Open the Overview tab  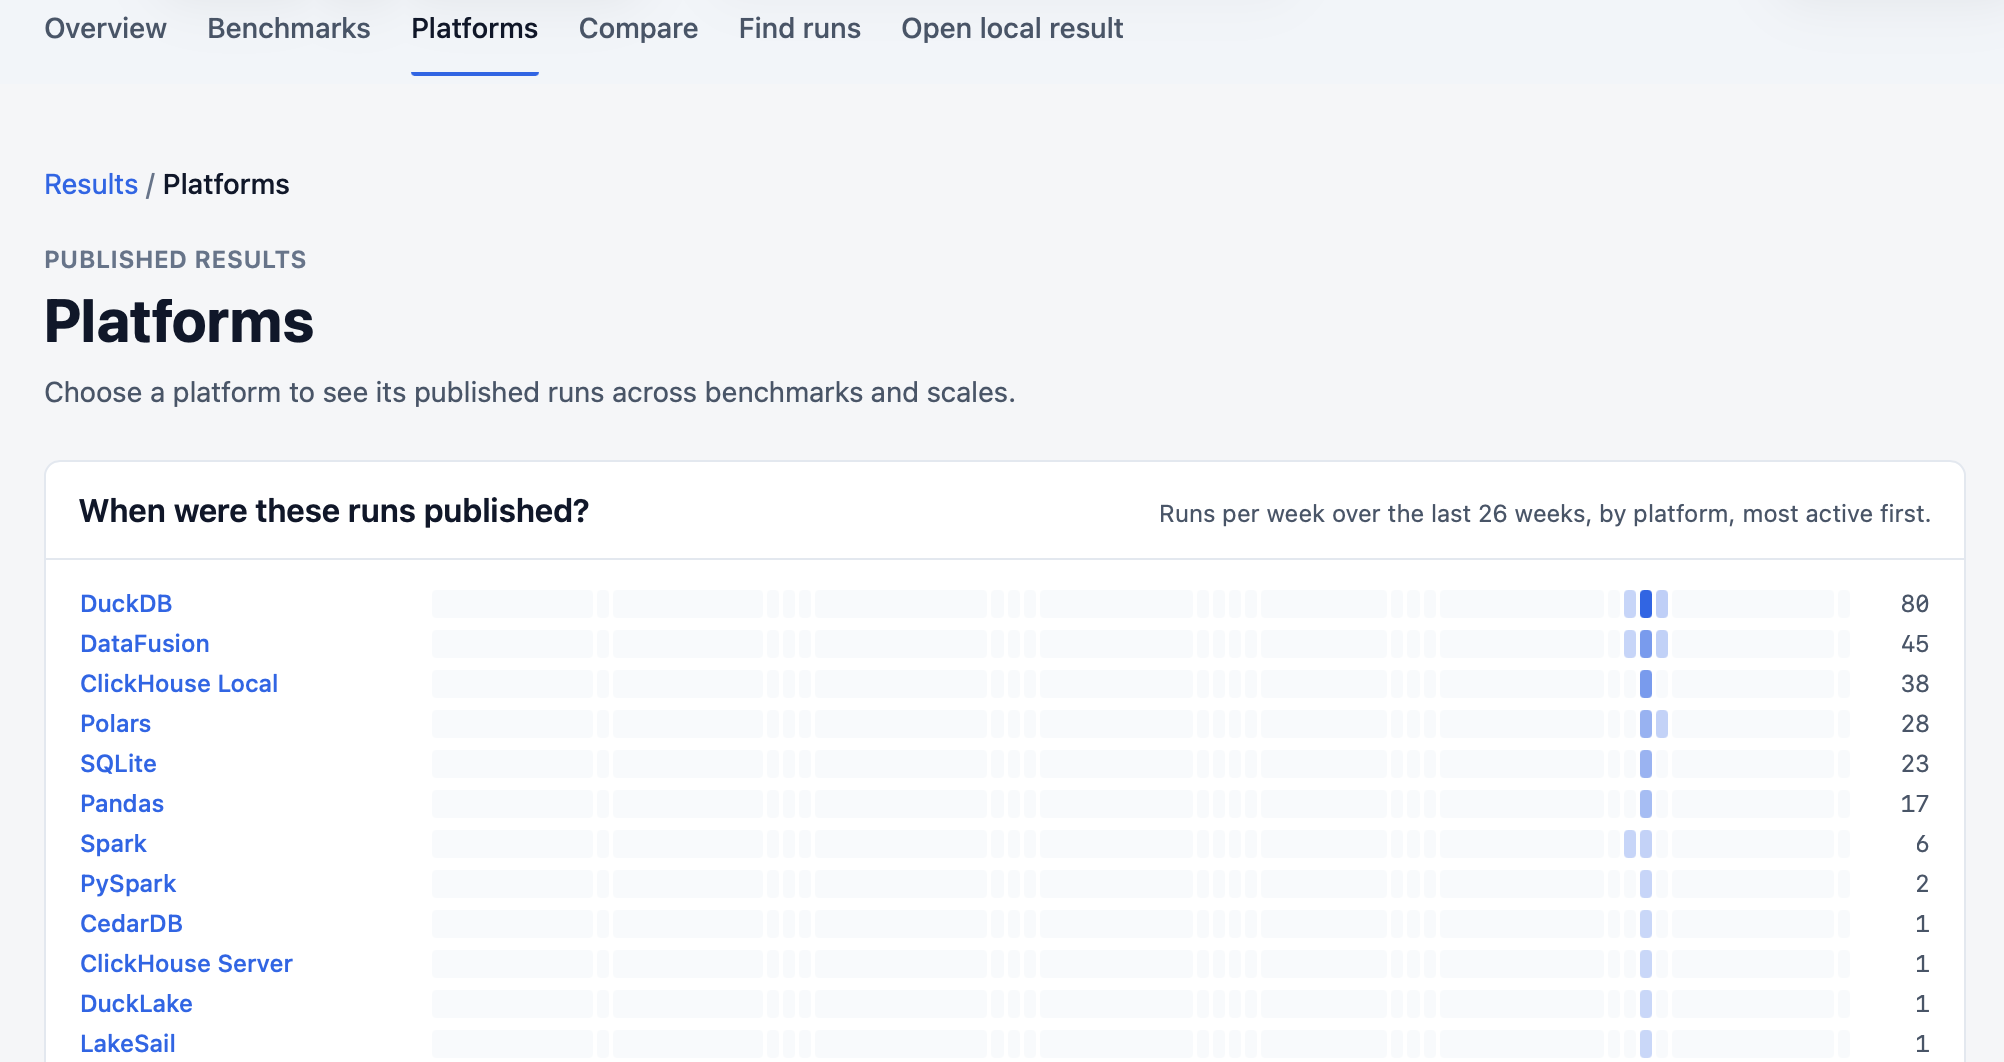(x=105, y=28)
